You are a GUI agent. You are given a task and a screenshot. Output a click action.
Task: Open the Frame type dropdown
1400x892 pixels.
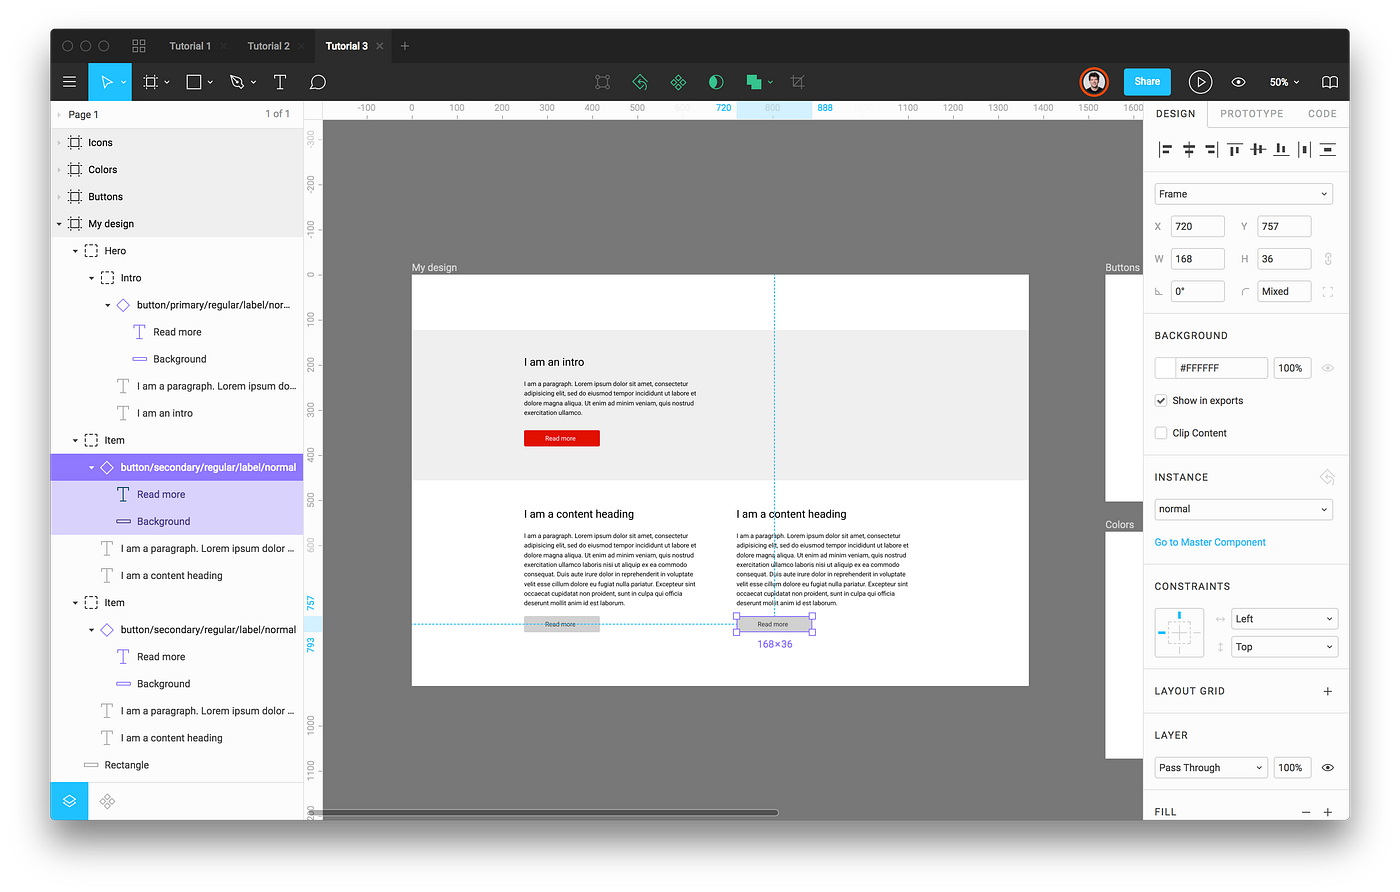pyautogui.click(x=1243, y=194)
